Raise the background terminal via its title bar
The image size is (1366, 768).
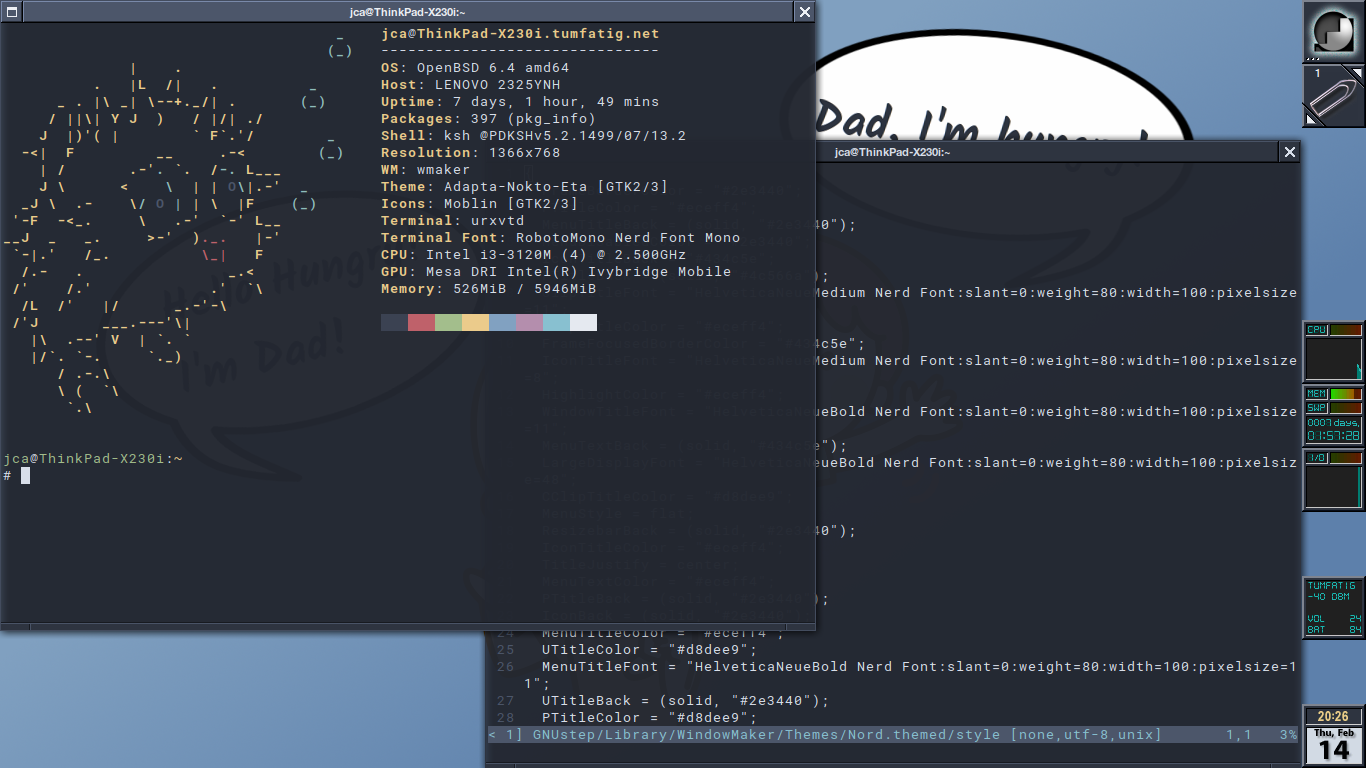coord(1047,152)
